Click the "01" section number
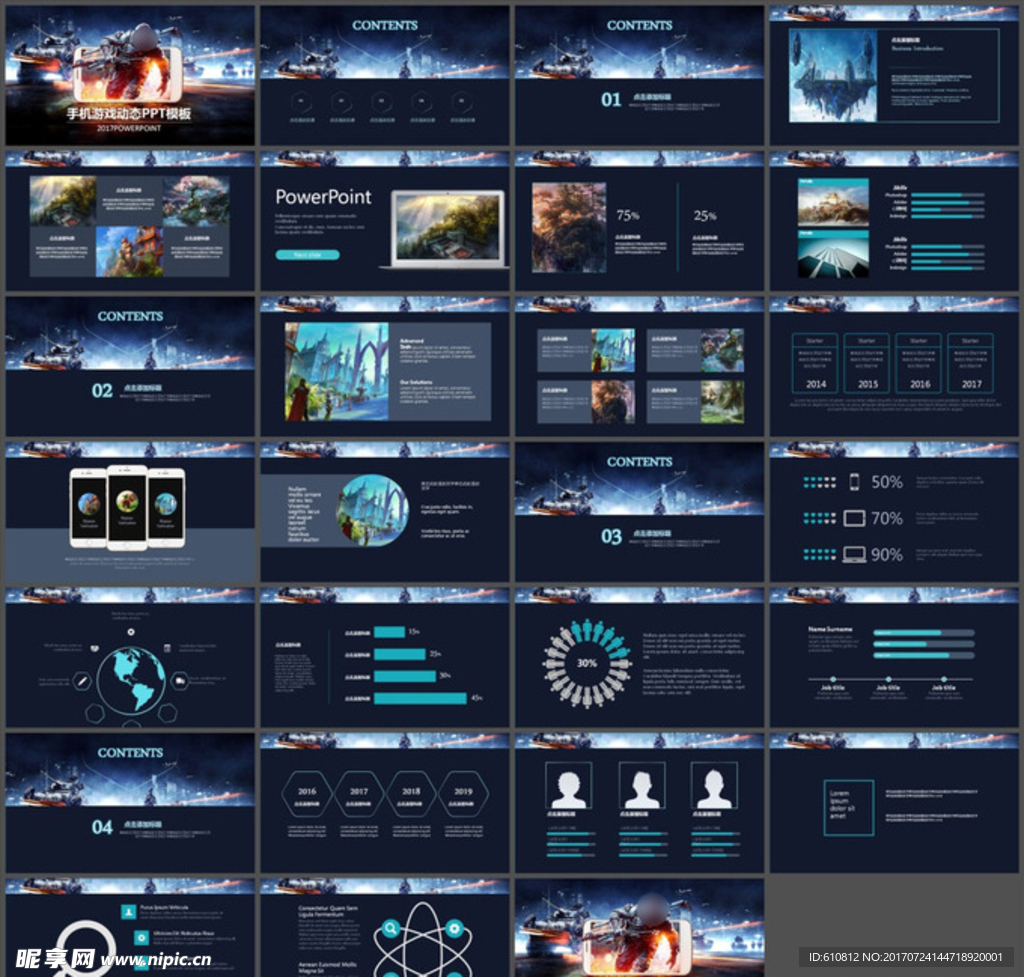 [611, 99]
